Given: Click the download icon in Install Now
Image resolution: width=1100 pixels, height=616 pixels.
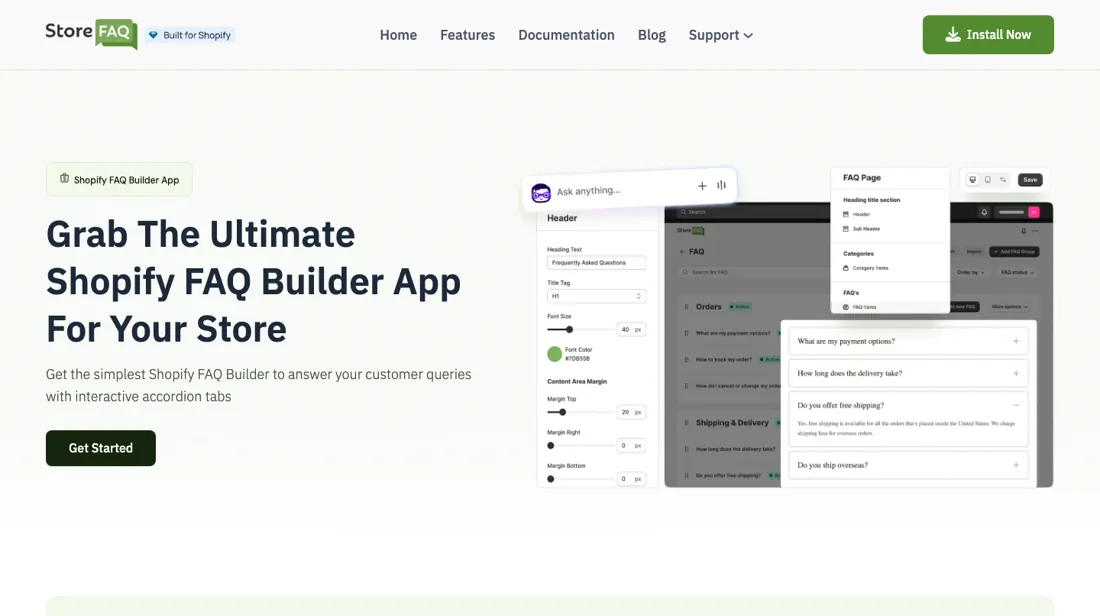Looking at the screenshot, I should [953, 35].
